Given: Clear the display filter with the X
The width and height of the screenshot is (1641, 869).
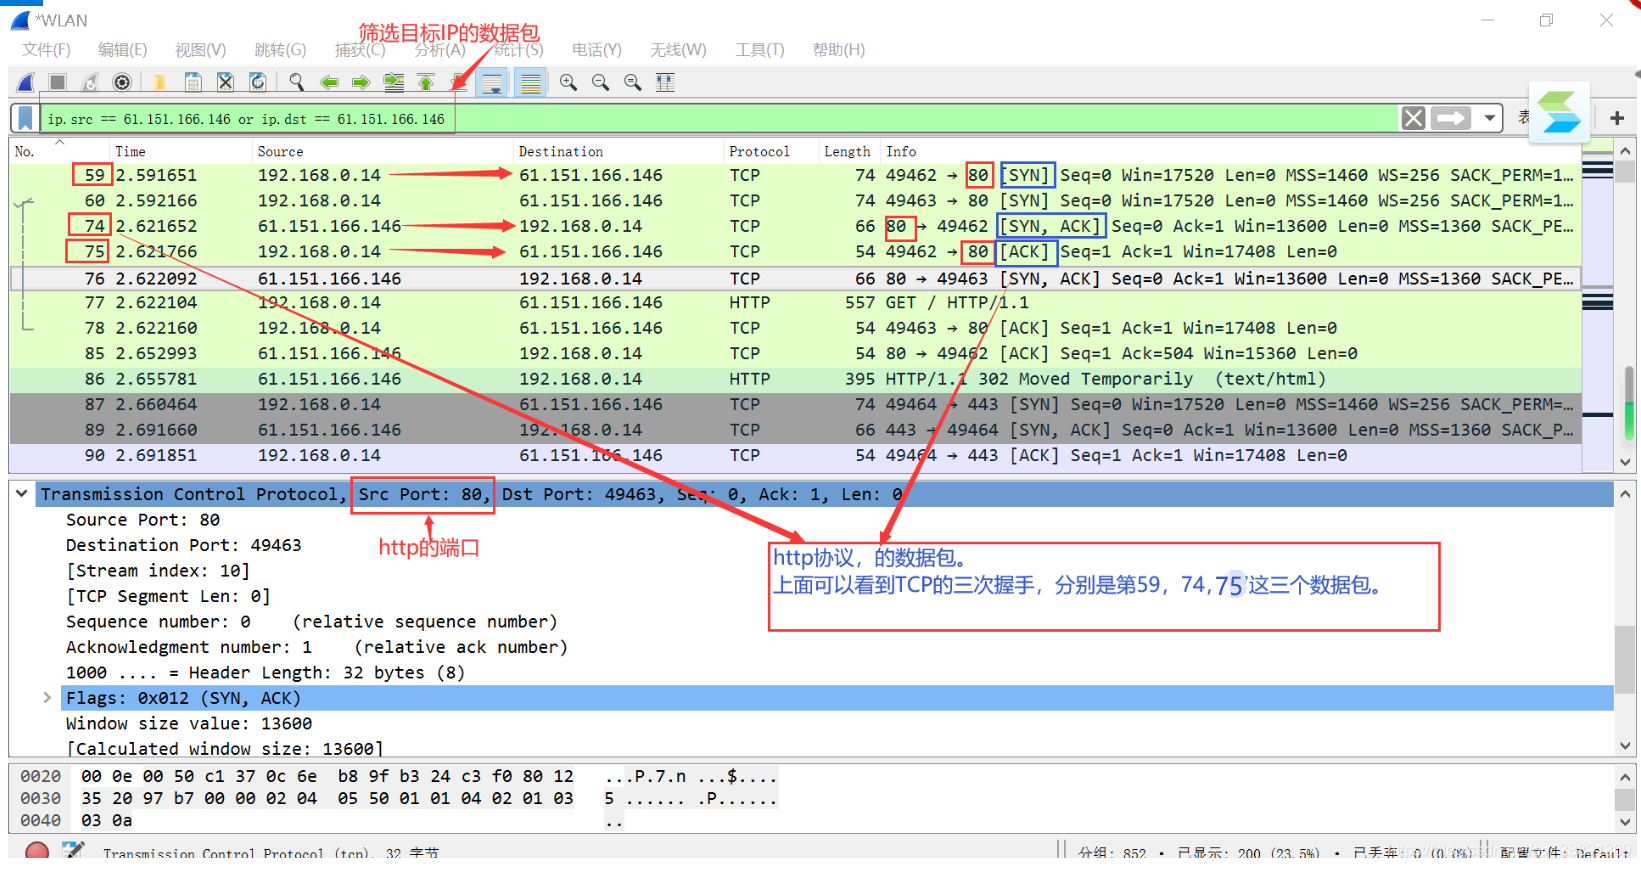Looking at the screenshot, I should (1413, 119).
